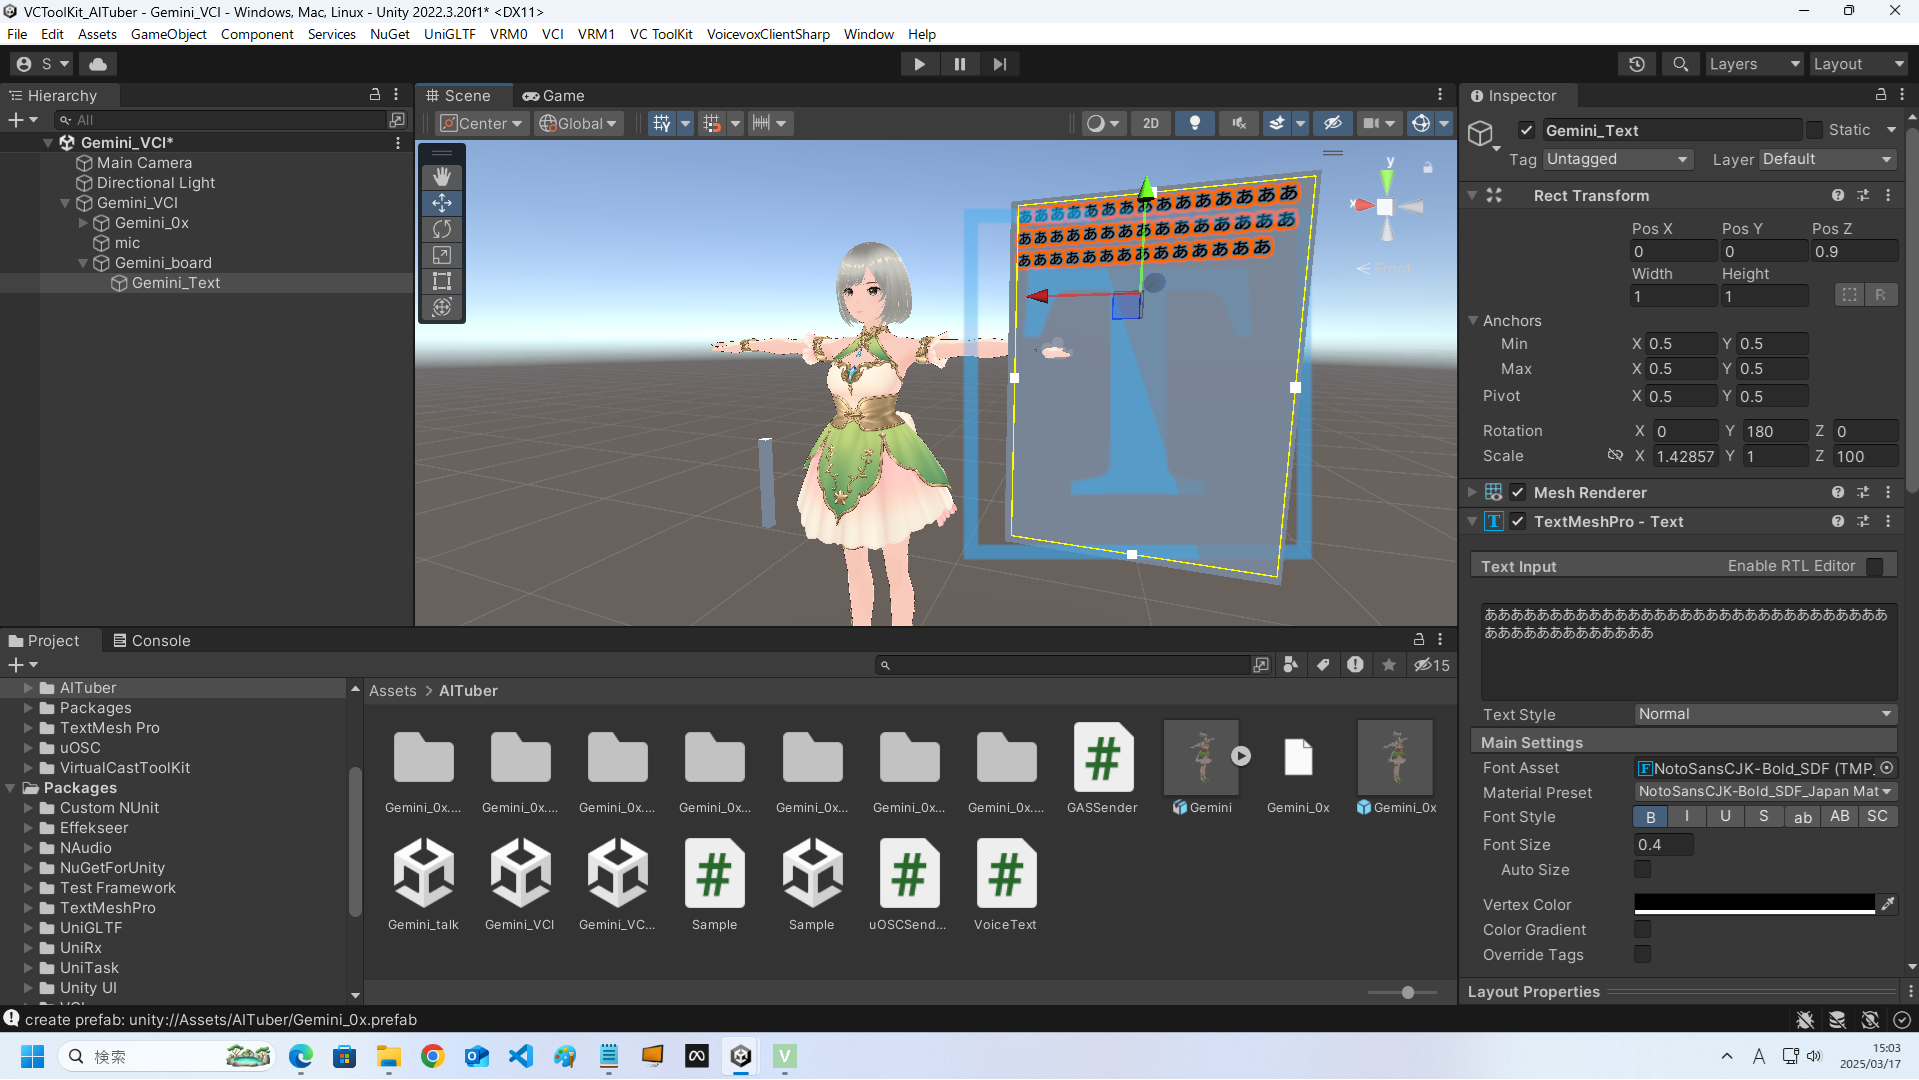Image resolution: width=1919 pixels, height=1080 pixels.
Task: Disable TextMeshPro - Text component checkbox
Action: coord(1518,521)
